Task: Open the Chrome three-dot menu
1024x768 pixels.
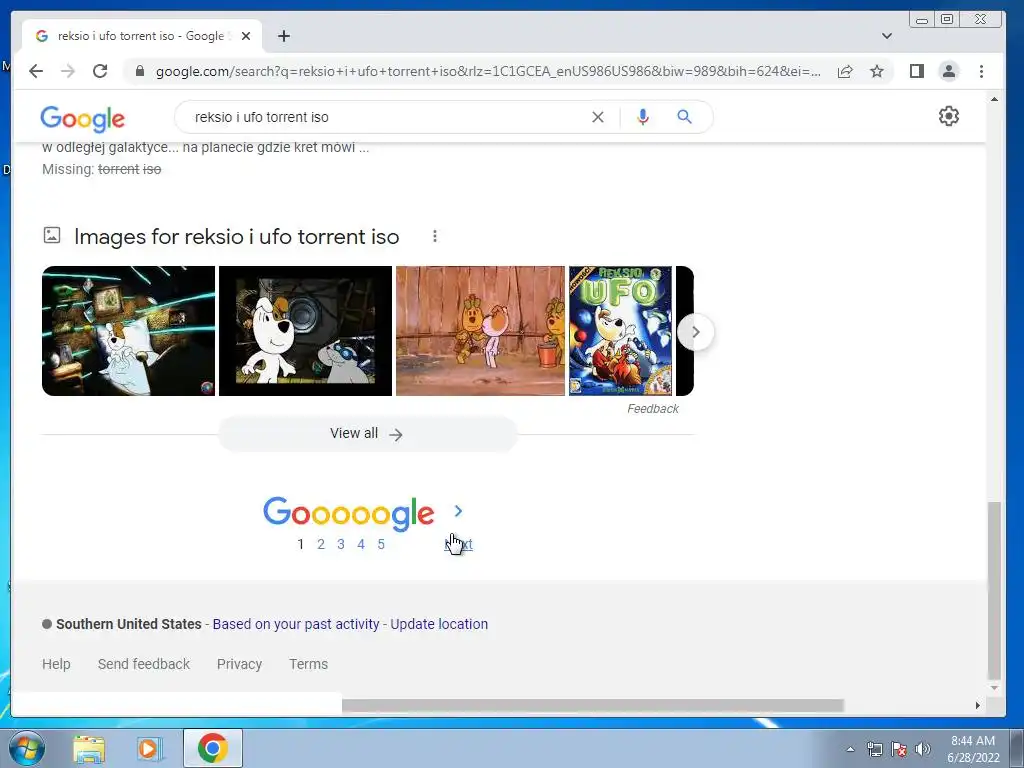Action: point(982,71)
